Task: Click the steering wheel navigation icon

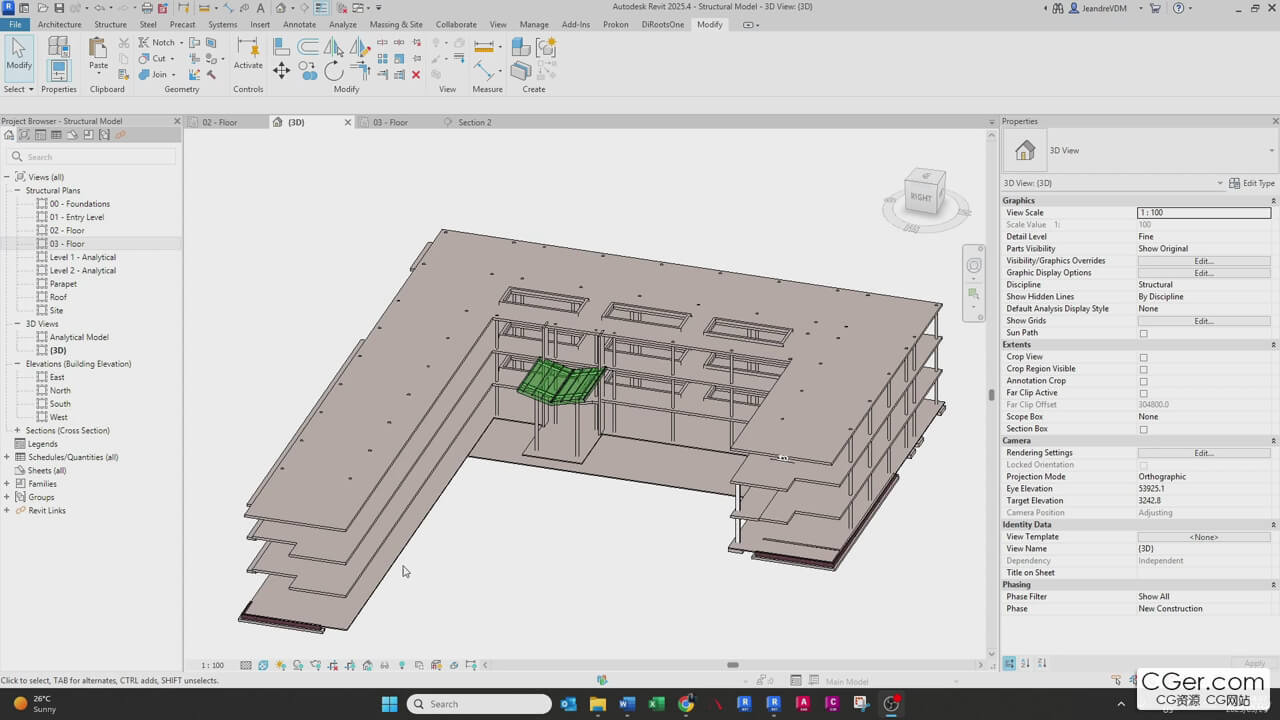Action: point(974,266)
